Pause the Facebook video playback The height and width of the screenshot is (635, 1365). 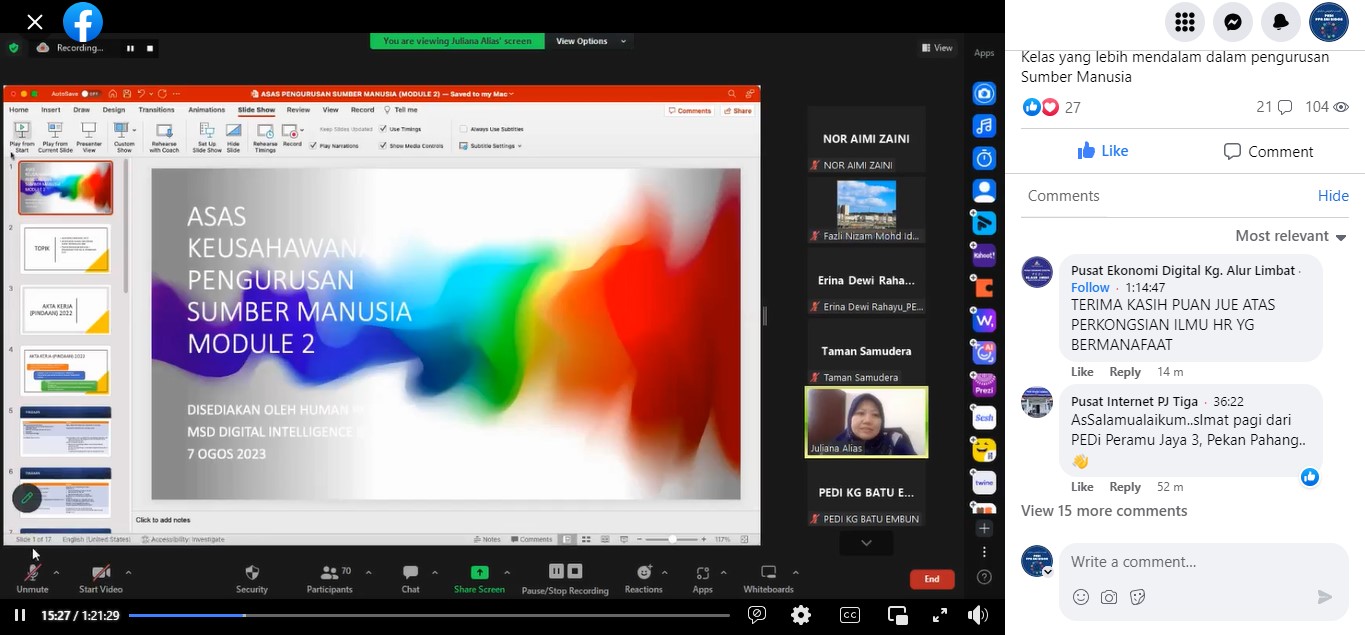19,615
